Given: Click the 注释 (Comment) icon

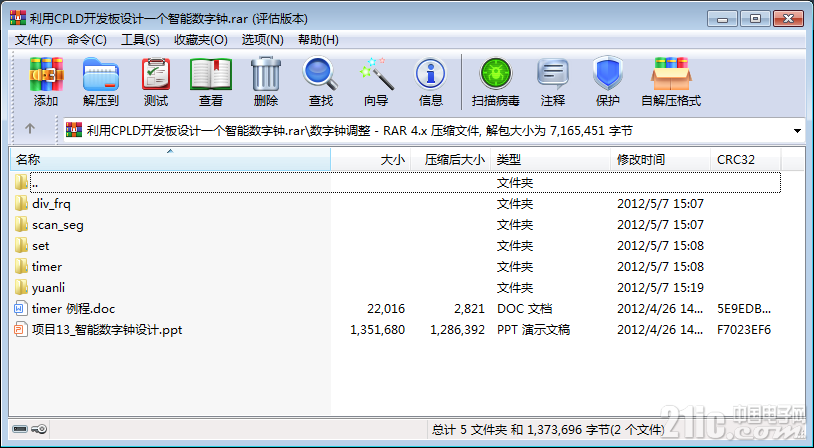Looking at the screenshot, I should click(x=552, y=74).
